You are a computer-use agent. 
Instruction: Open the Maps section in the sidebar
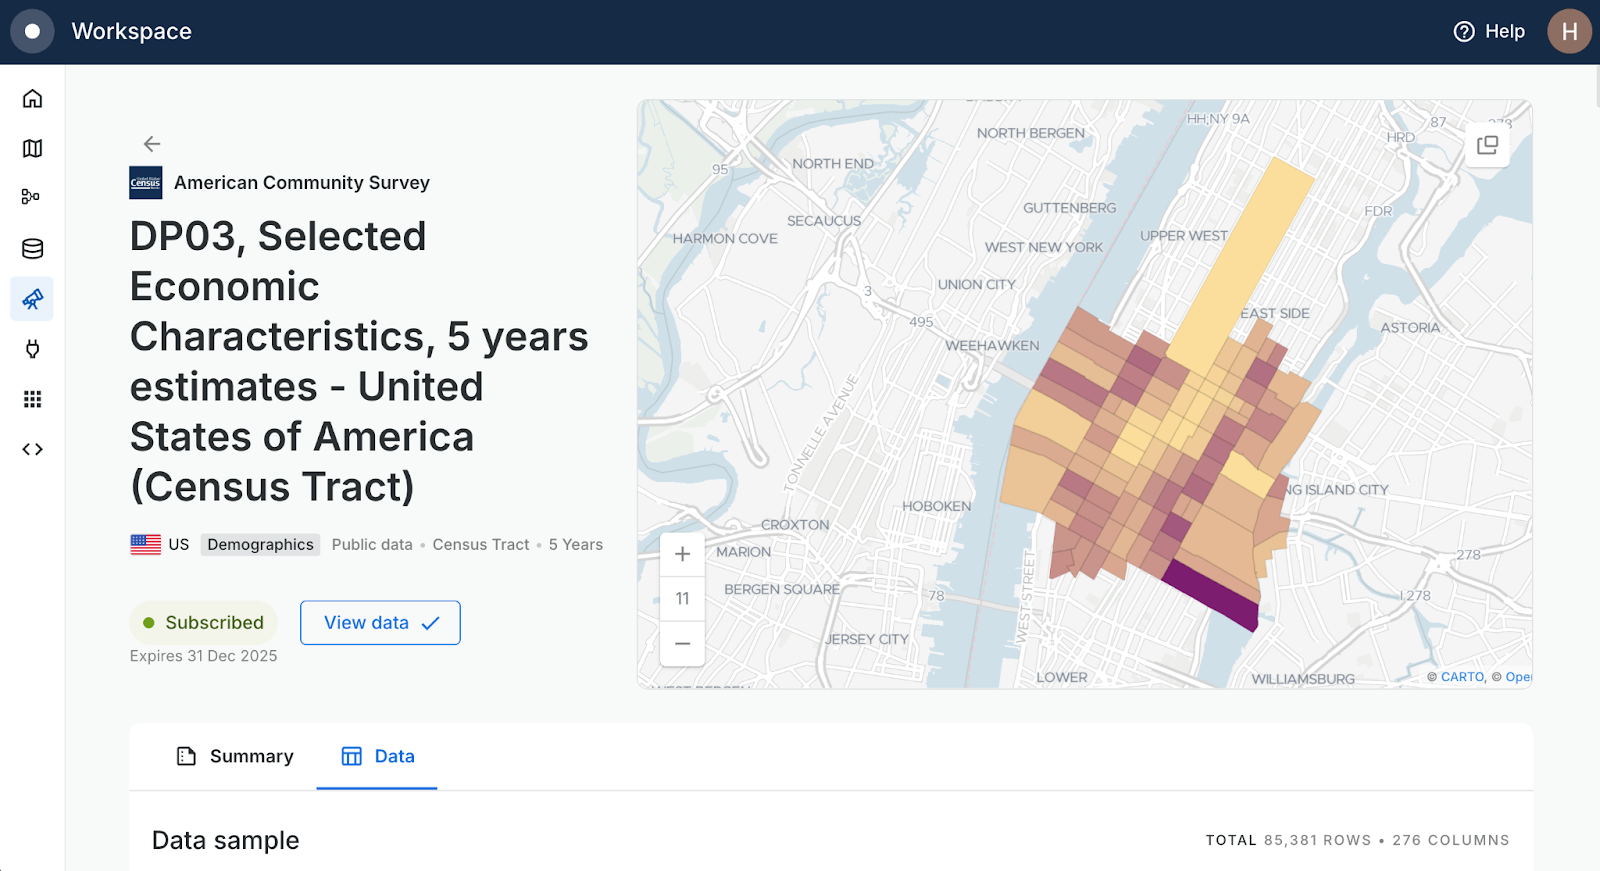(x=32, y=148)
